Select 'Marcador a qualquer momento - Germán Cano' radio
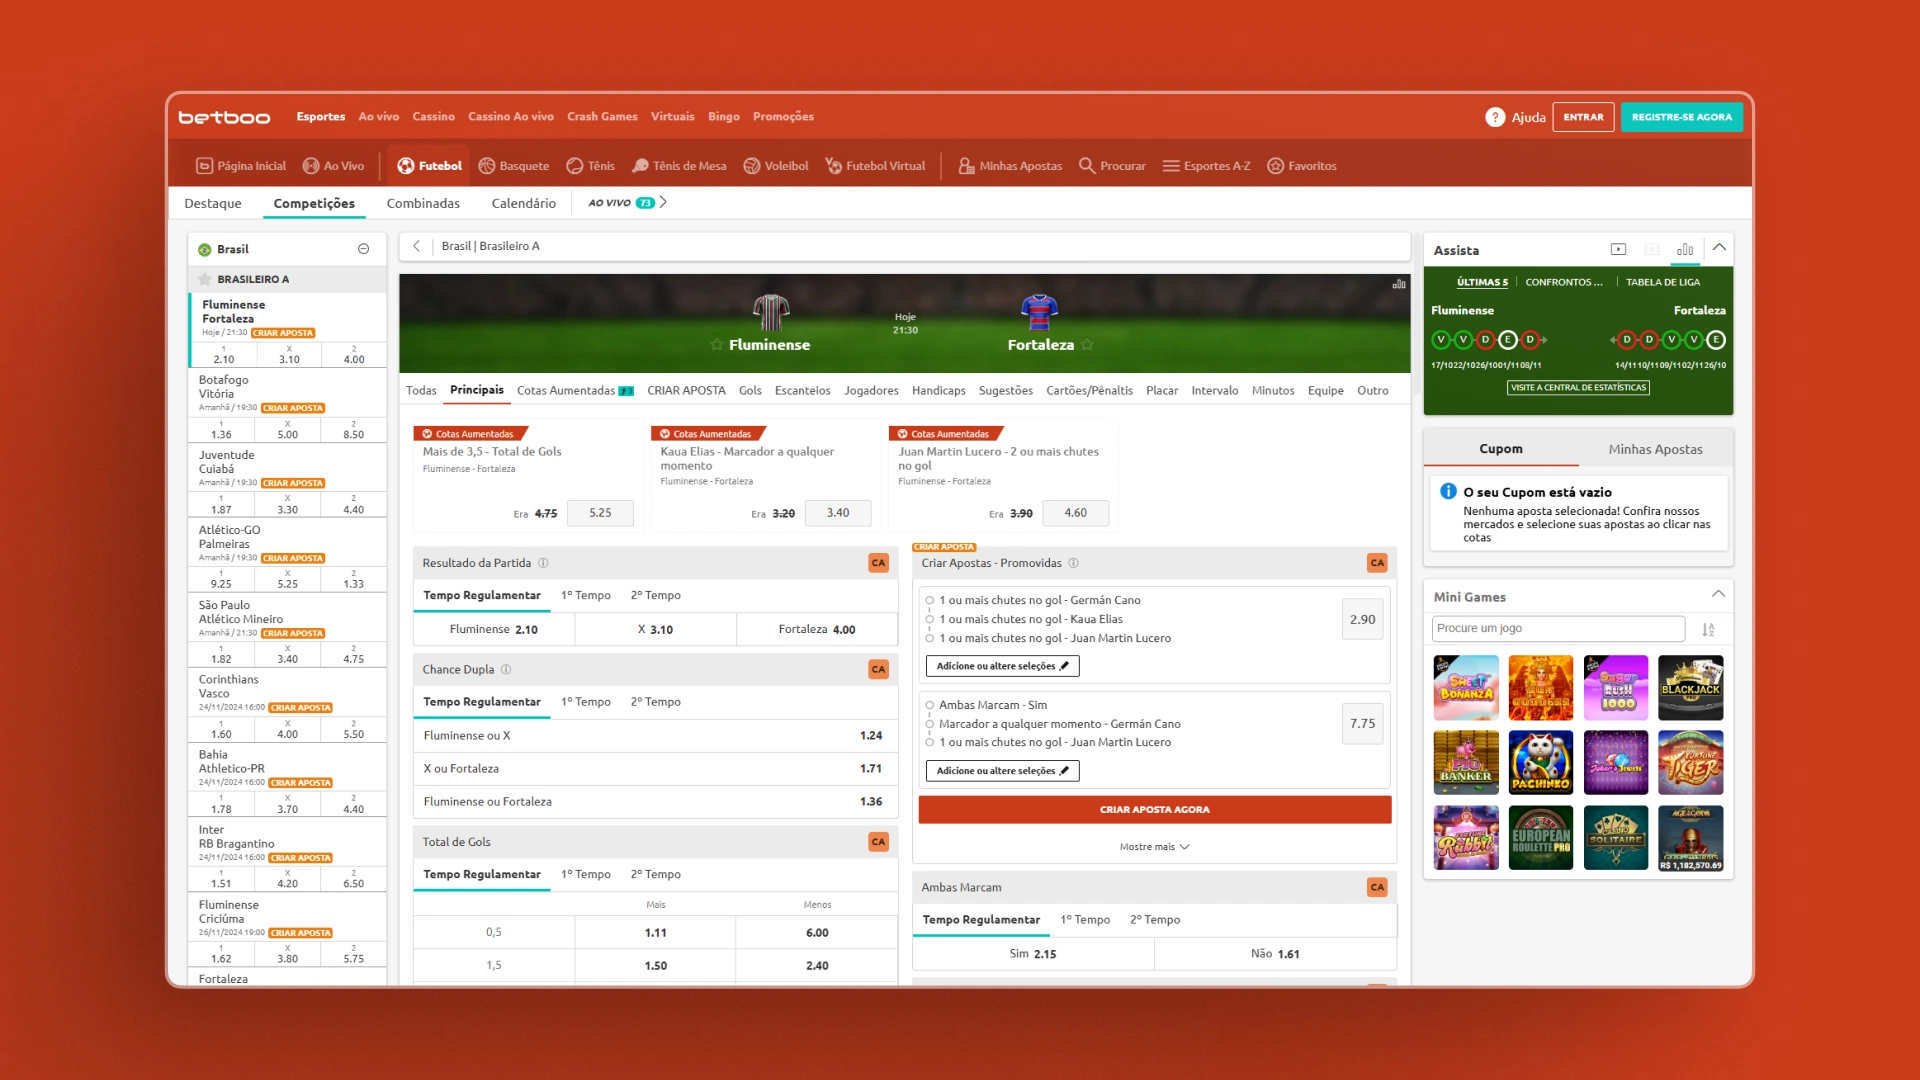This screenshot has width=1920, height=1080. tap(930, 724)
